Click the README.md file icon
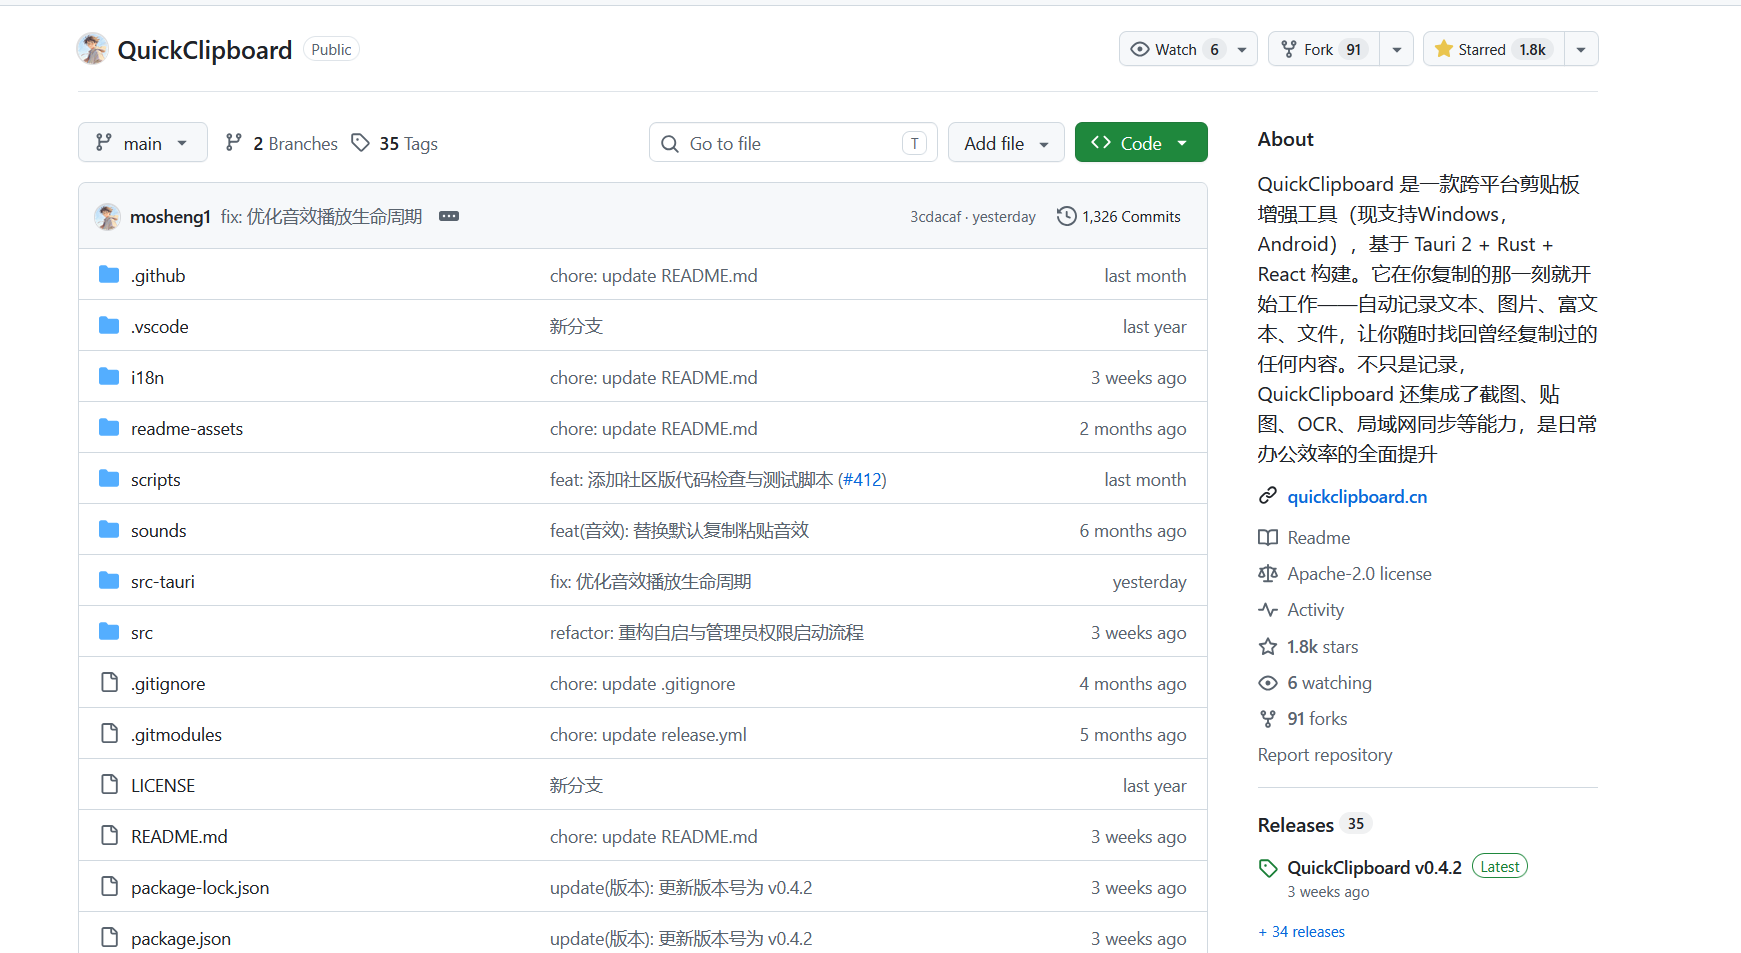1741x953 pixels. pyautogui.click(x=109, y=836)
